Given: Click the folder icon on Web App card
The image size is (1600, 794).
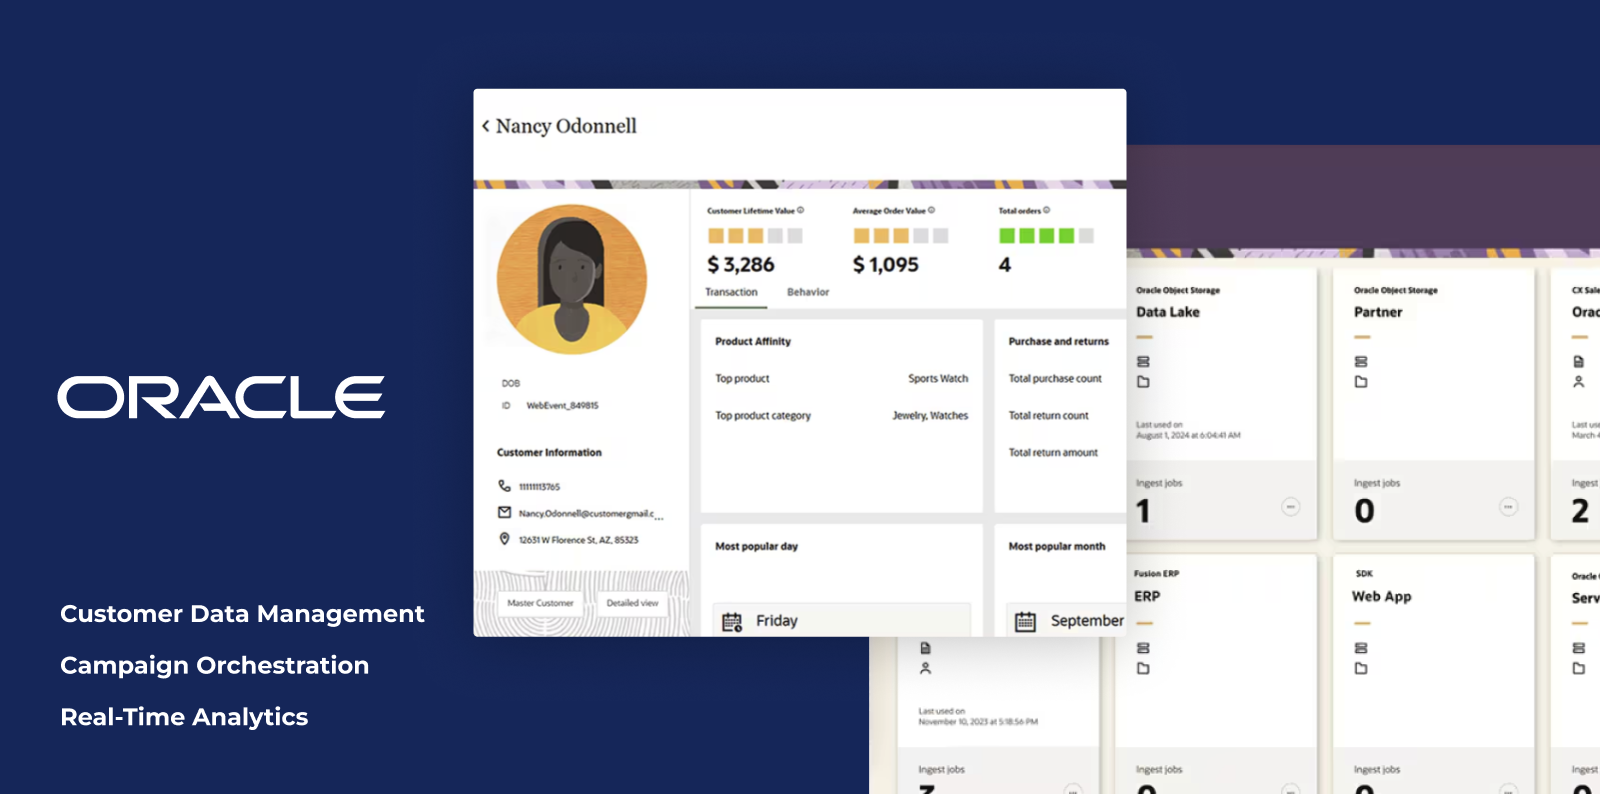Looking at the screenshot, I should [1361, 668].
